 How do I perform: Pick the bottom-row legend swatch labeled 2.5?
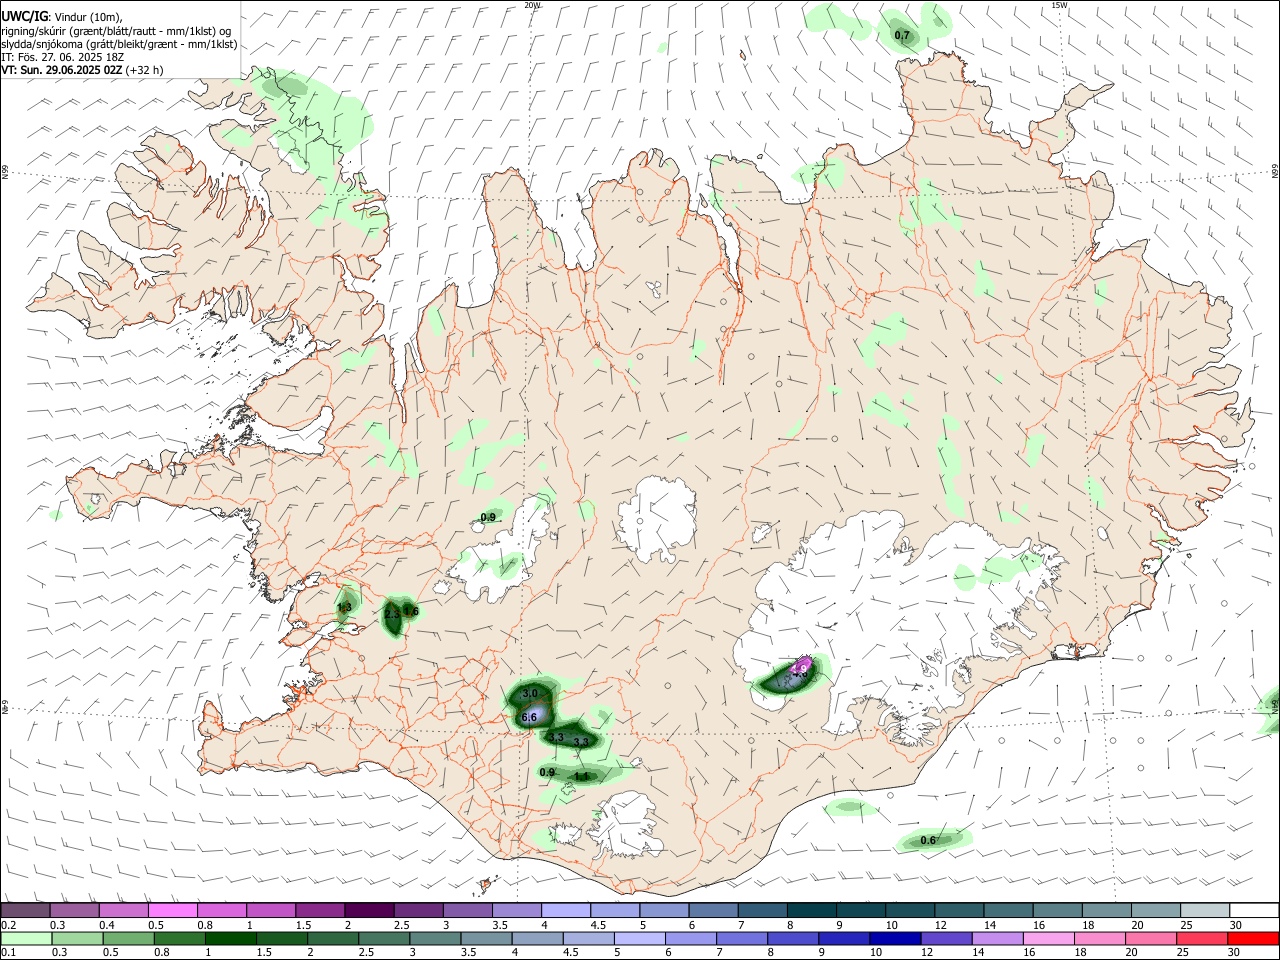[383, 938]
